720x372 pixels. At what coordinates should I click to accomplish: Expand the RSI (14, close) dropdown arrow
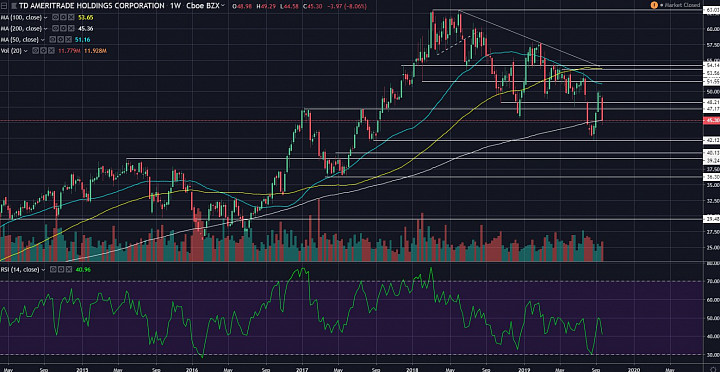point(44,270)
